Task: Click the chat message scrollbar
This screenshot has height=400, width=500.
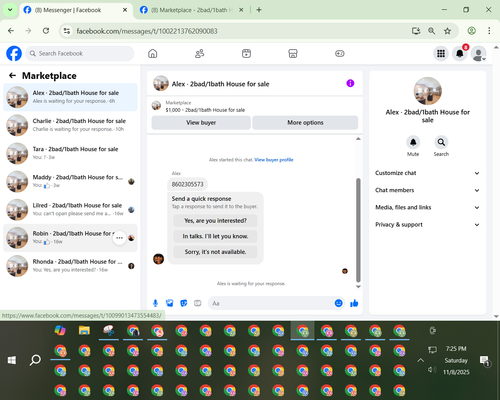Action: point(358,230)
